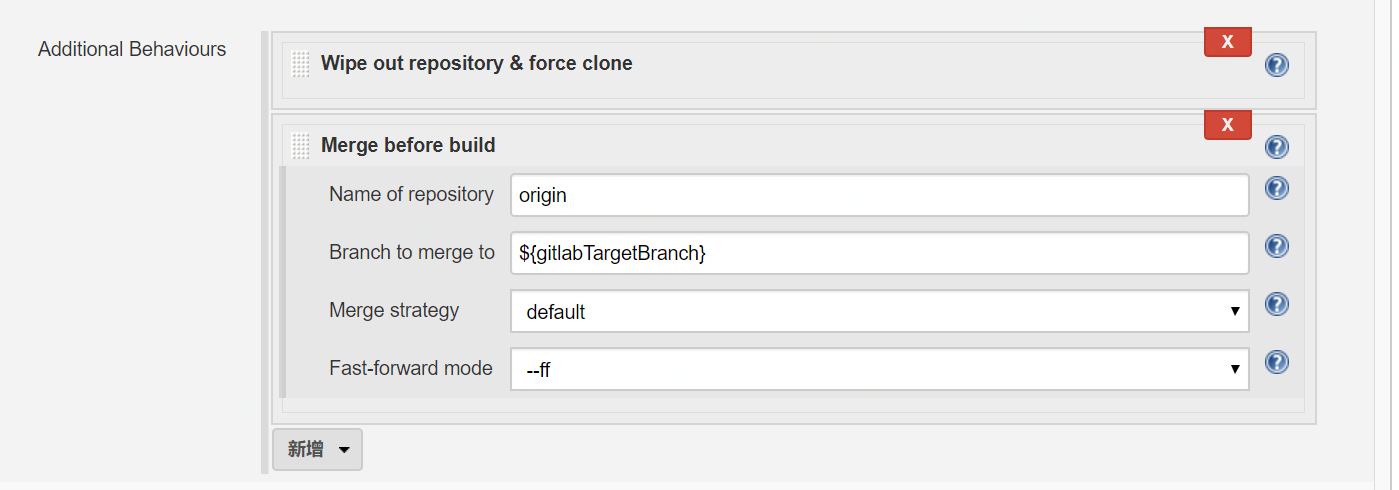Open help for Wipe out repository & force clone
This screenshot has height=490, width=1399.
1276,65
